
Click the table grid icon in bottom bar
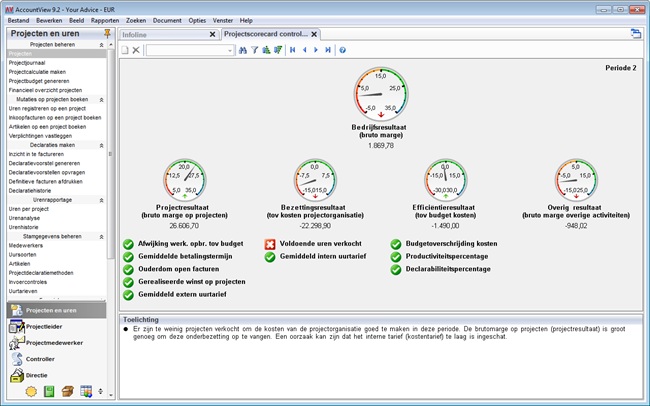pyautogui.click(x=86, y=391)
